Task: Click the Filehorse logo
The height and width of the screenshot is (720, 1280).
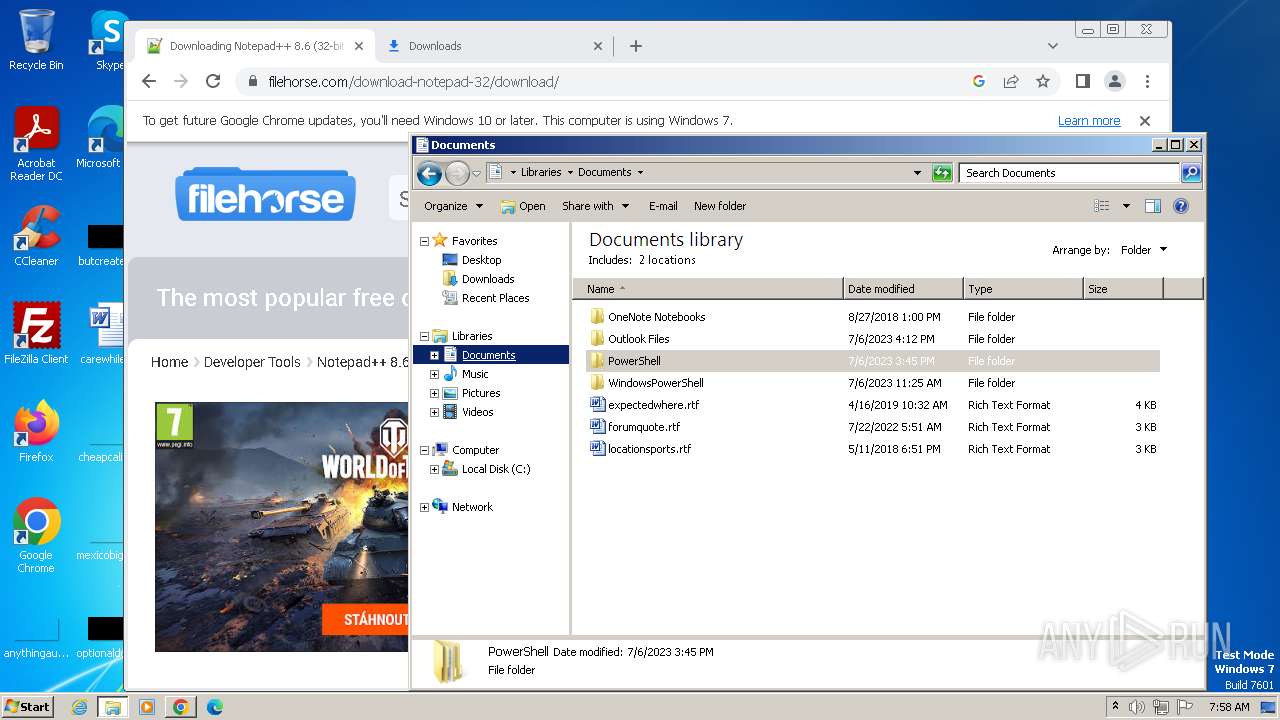Action: click(x=265, y=194)
